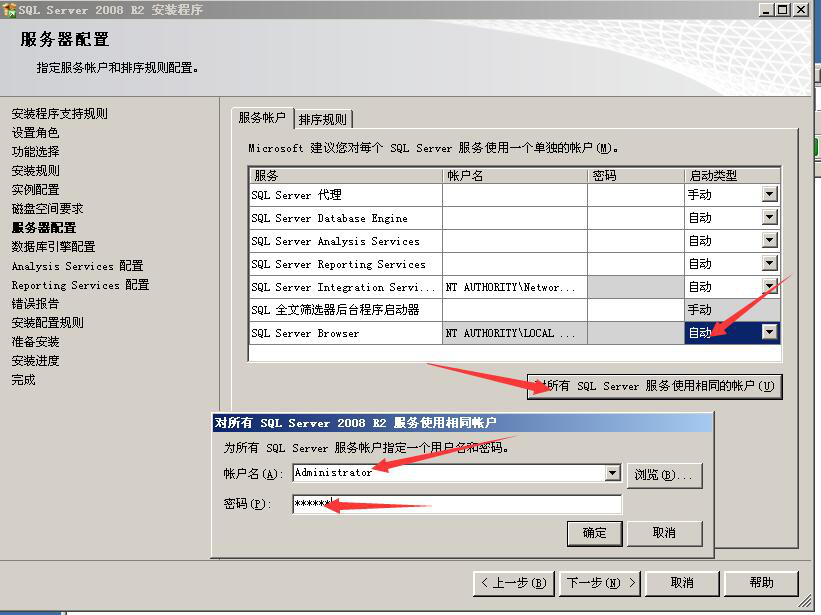This screenshot has height=615, width=821.
Task: Open startup type dropdown for Analysis Services
Action: click(769, 240)
